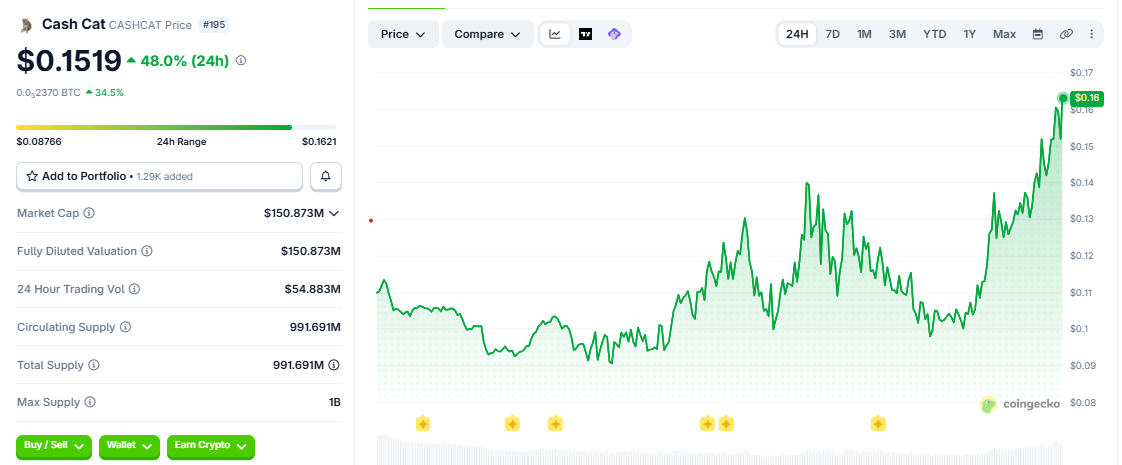The image size is (1122, 465).
Task: Show Circulating Supply info icon
Action: pos(125,327)
